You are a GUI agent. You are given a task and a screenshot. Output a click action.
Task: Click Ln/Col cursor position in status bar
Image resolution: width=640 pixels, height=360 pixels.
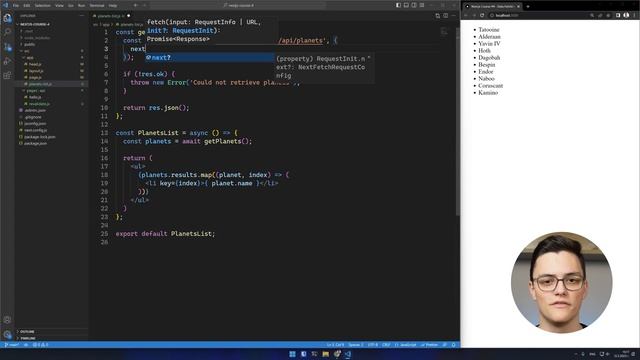tap(335, 345)
